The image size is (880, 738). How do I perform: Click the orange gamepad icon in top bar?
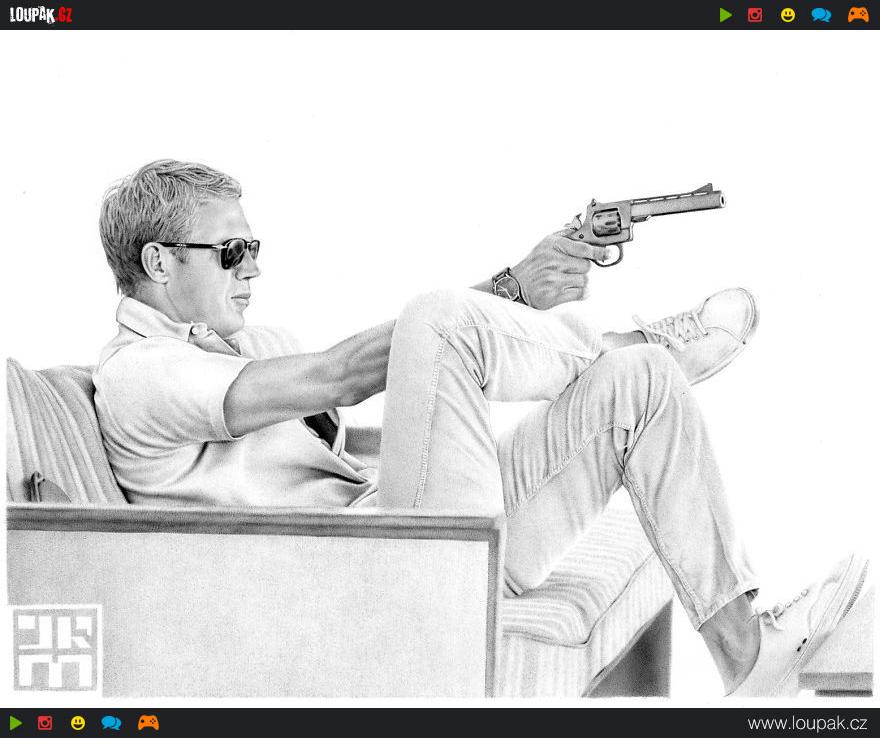[858, 15]
